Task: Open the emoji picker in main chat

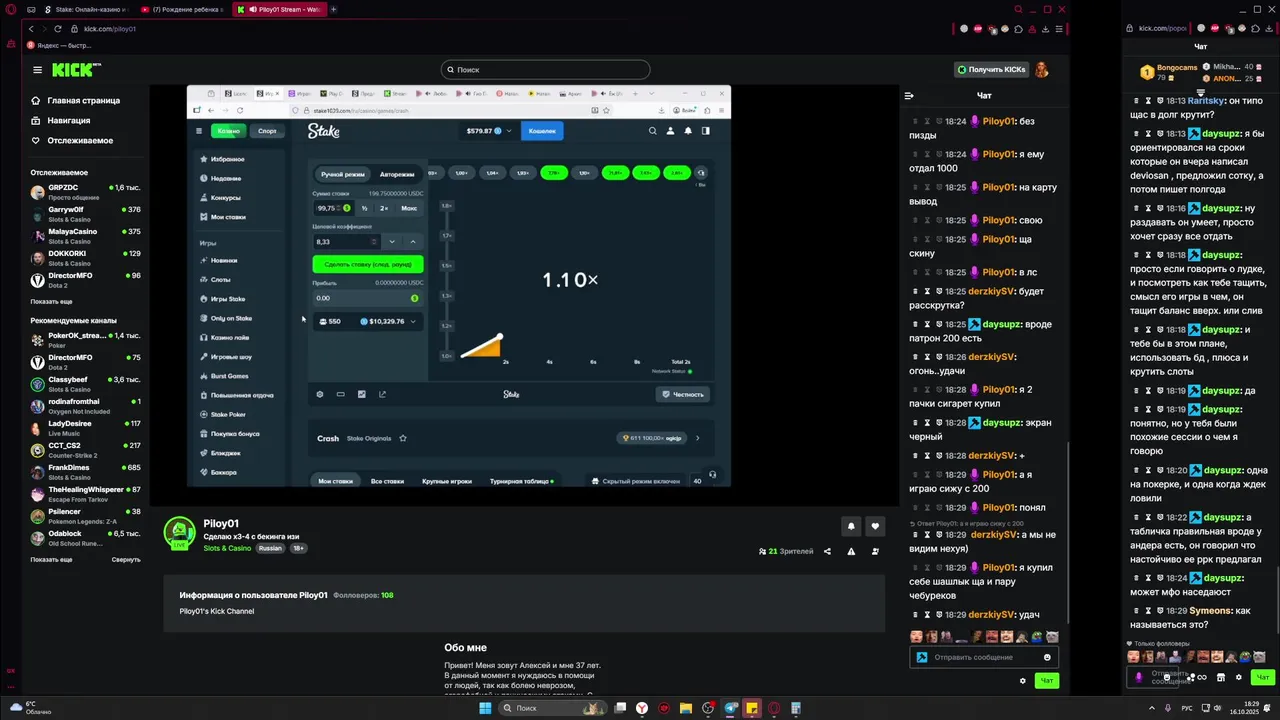Action: pyautogui.click(x=1047, y=657)
